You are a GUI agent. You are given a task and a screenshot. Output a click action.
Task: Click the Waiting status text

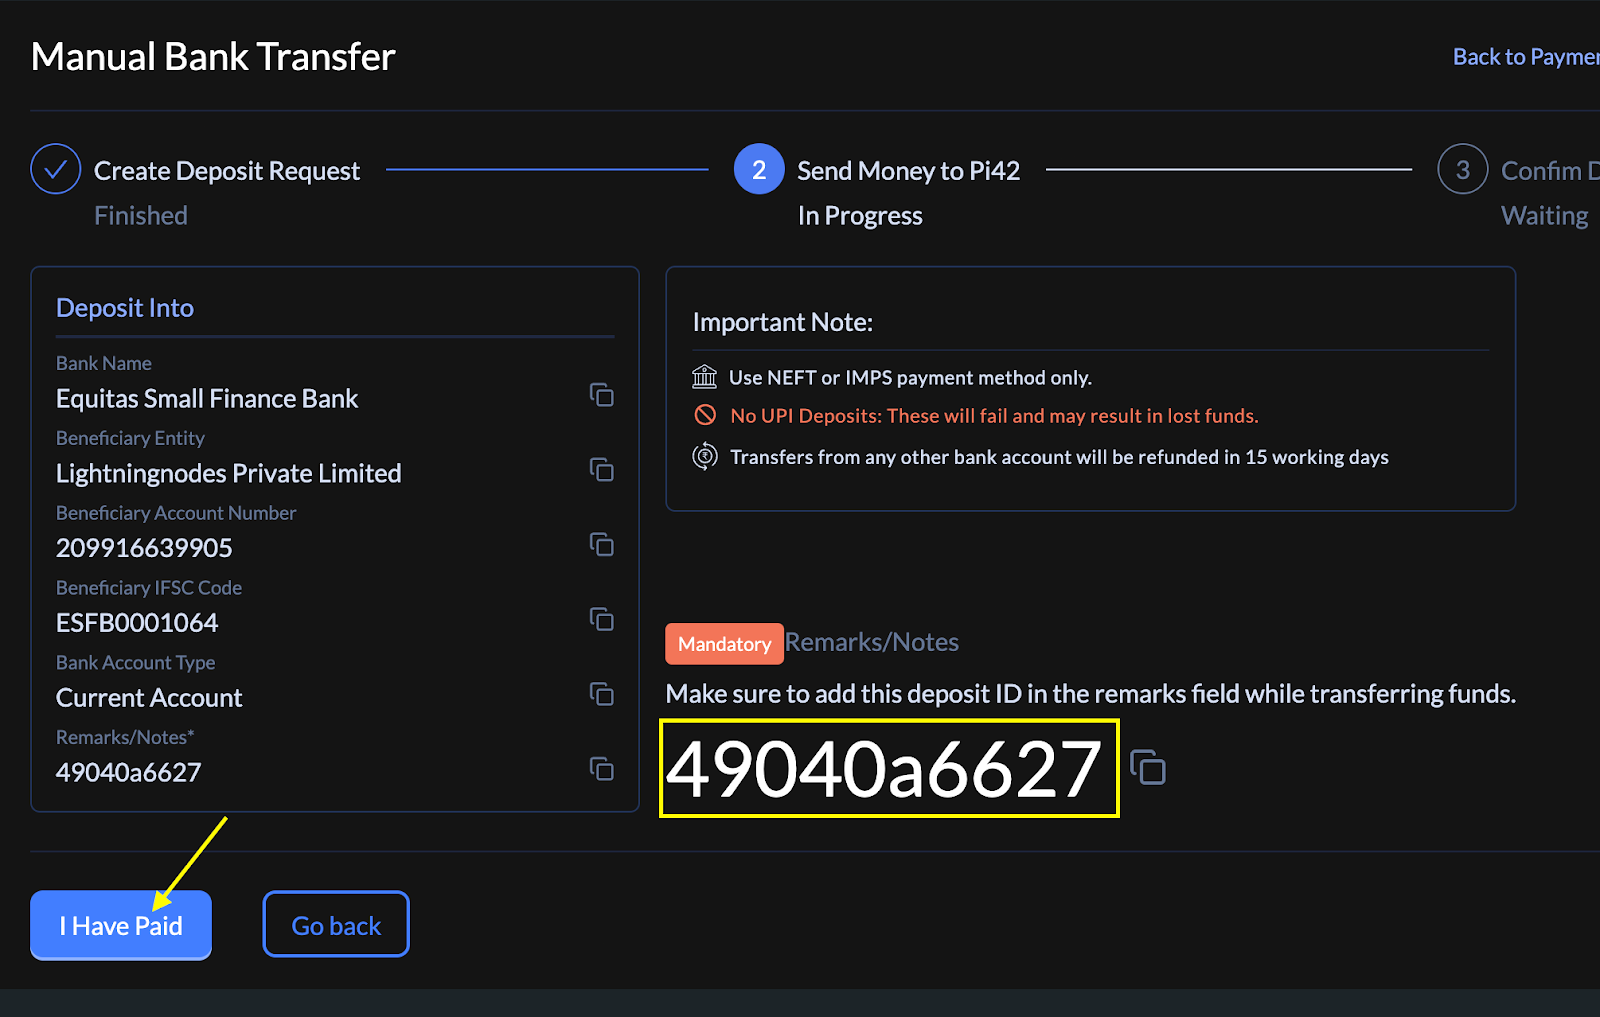click(x=1545, y=216)
